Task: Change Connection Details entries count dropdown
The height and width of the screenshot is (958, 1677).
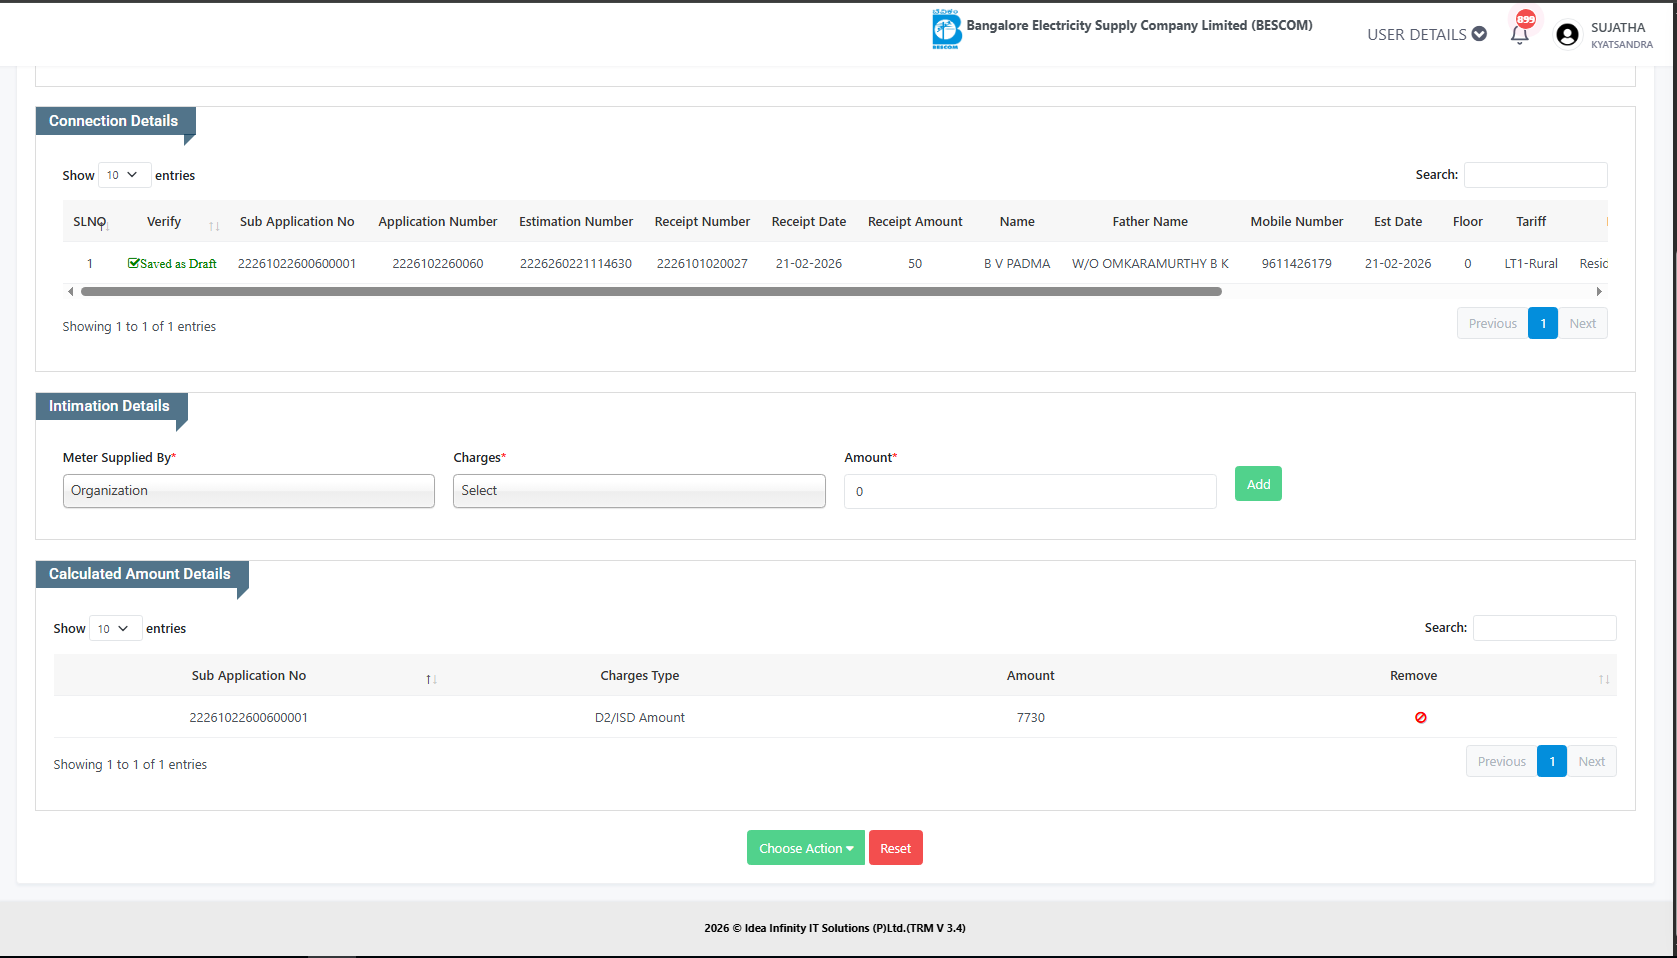Action: [x=124, y=175]
